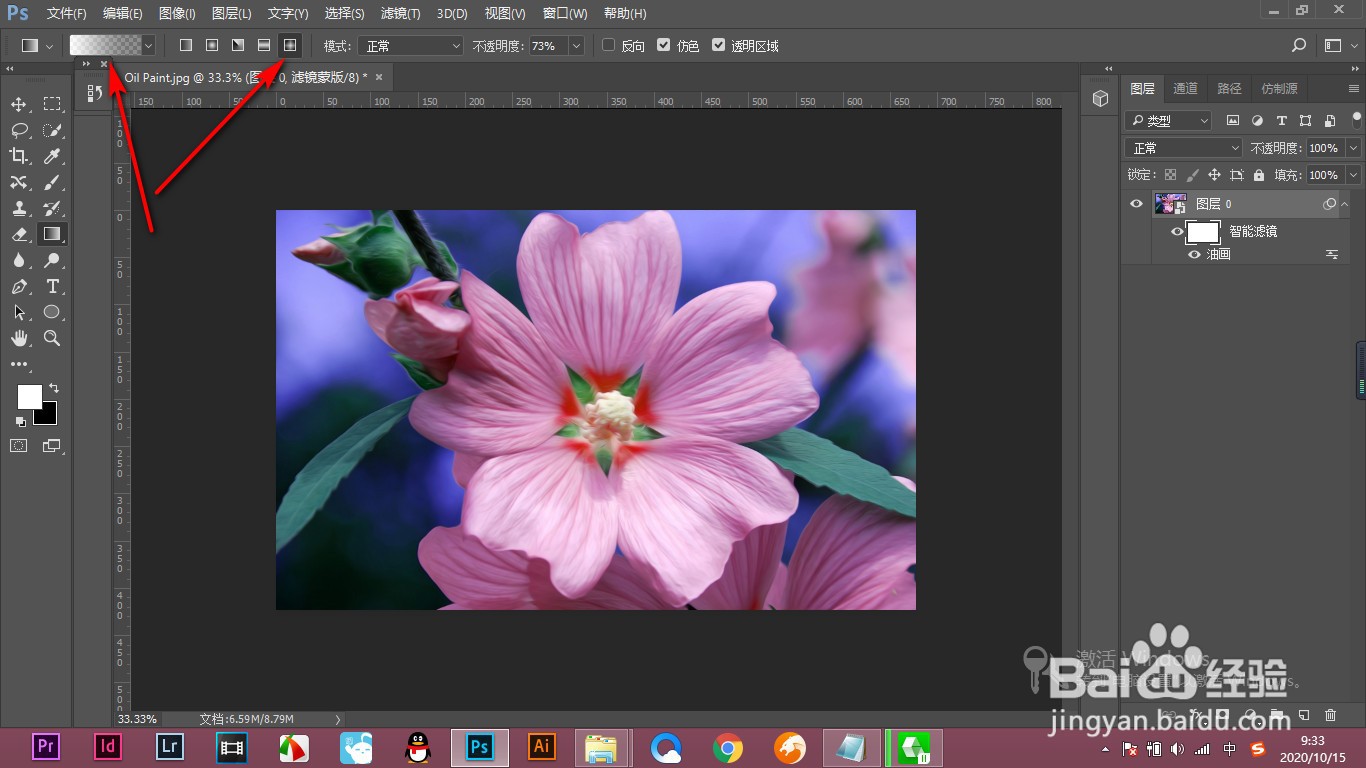The image size is (1366, 768).
Task: Enable the 反向 (Reverse) checkbox
Action: tap(608, 46)
